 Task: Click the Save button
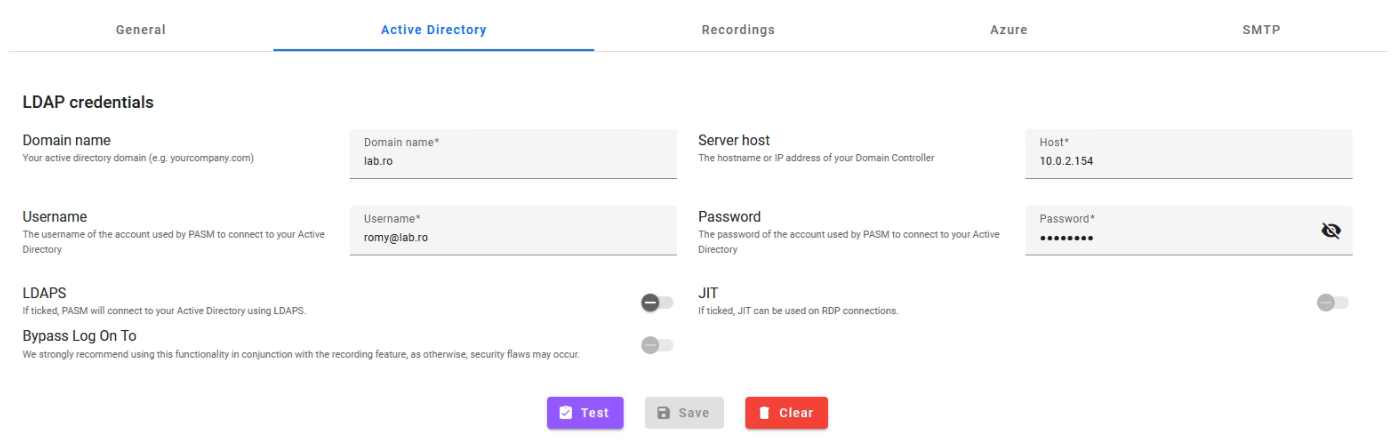(x=684, y=413)
